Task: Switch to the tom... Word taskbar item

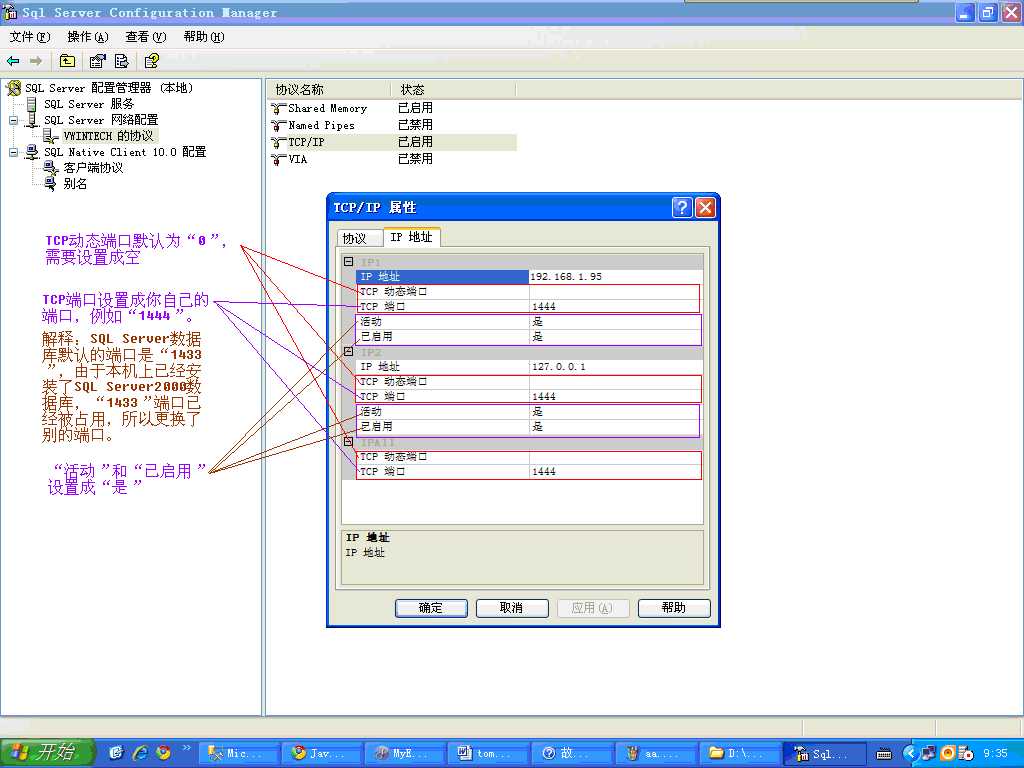Action: (488, 754)
